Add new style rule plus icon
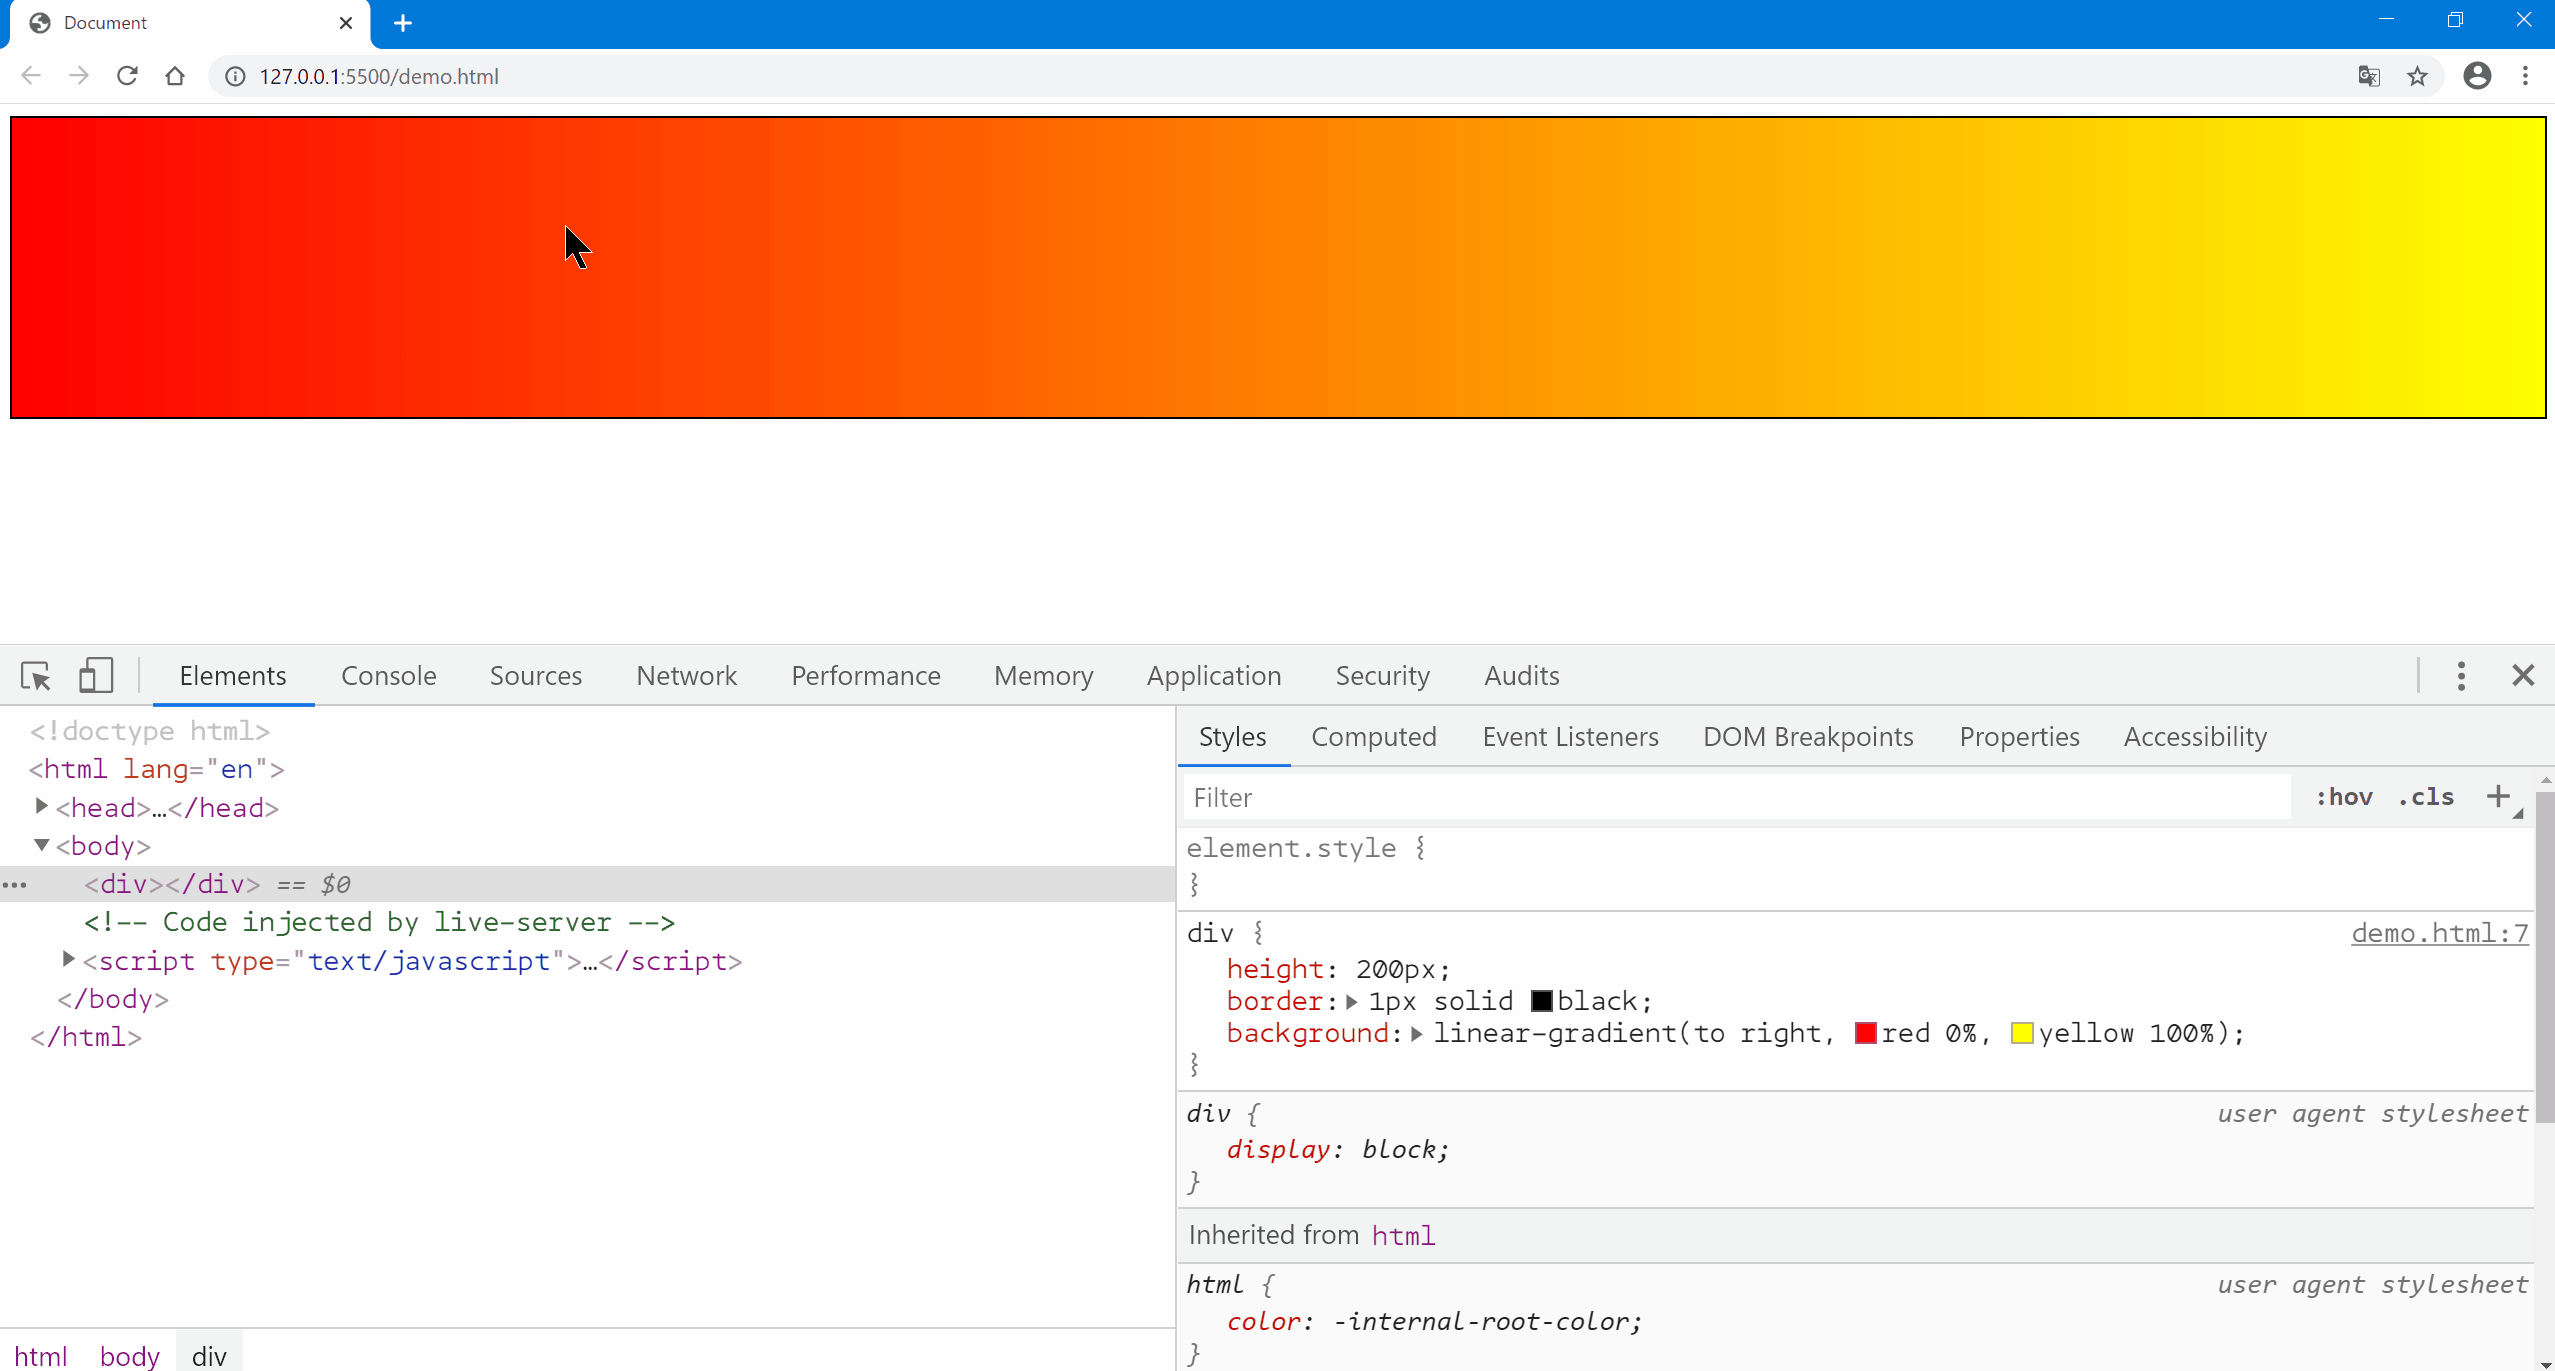2555x1371 pixels. tap(2498, 797)
